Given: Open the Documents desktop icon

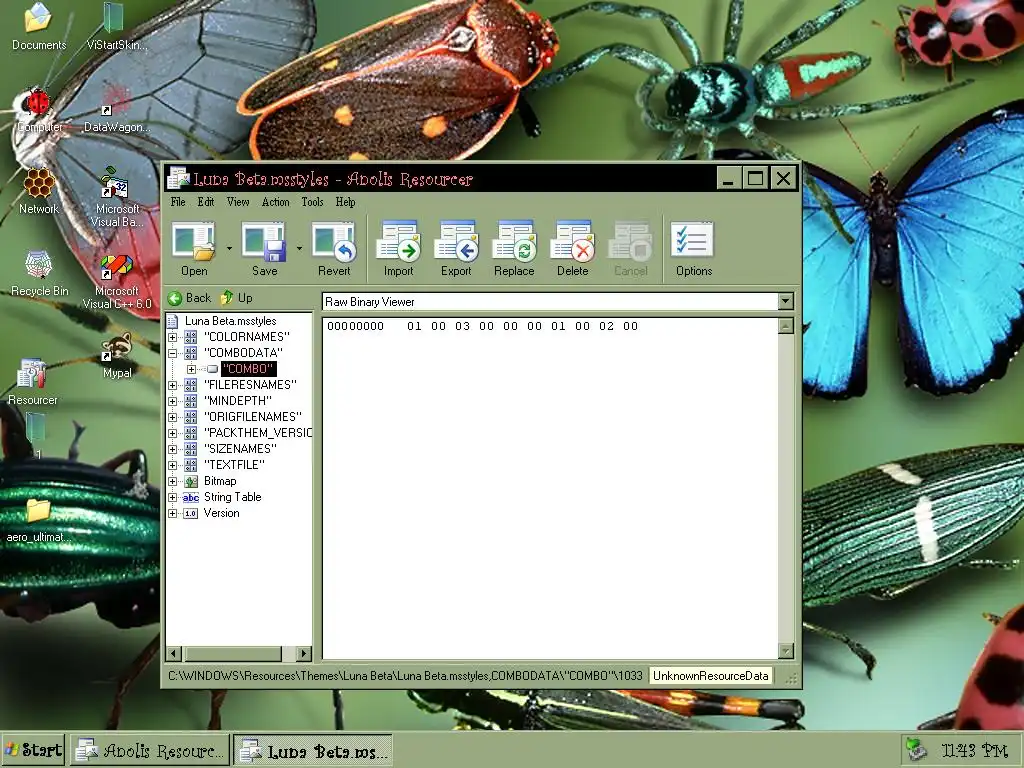Looking at the screenshot, I should [39, 27].
